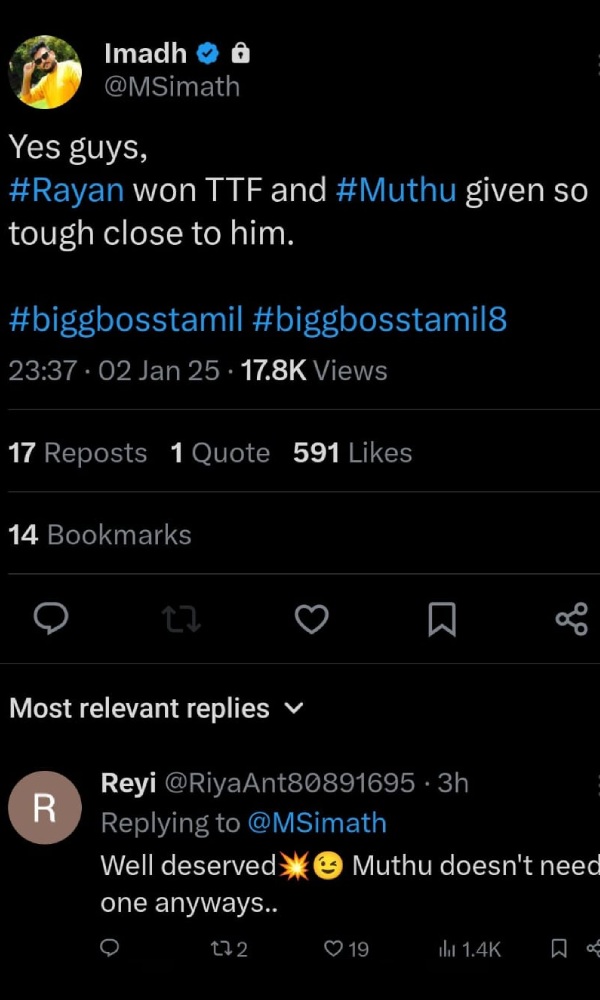Expand the Most relevant replies sort options
Viewport: 600px width, 1000px height.
click(293, 708)
